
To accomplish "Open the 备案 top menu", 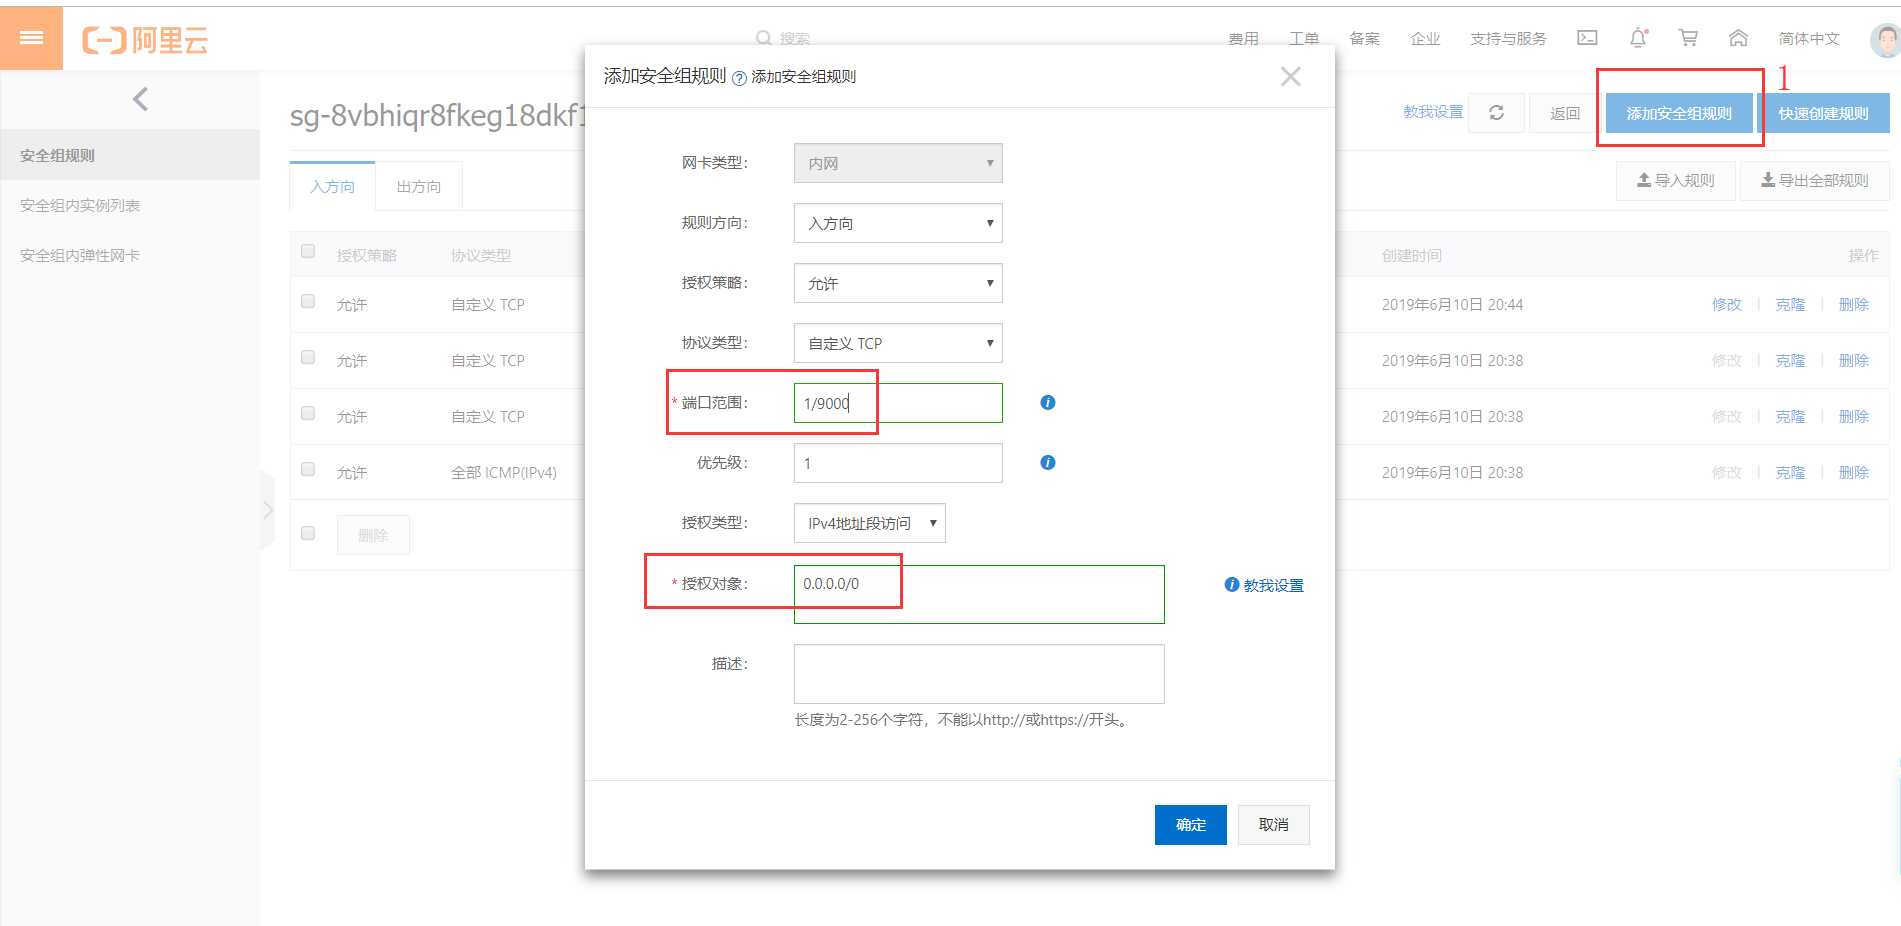I will (x=1364, y=39).
